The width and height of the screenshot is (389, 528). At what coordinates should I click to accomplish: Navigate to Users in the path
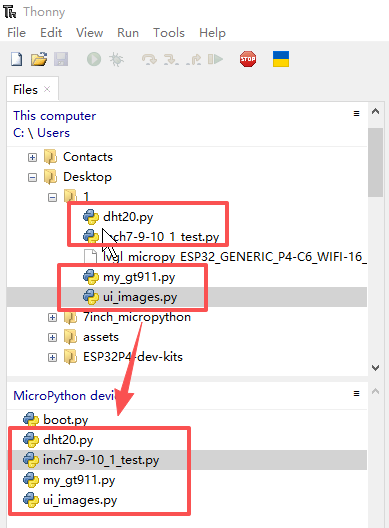click(x=54, y=133)
